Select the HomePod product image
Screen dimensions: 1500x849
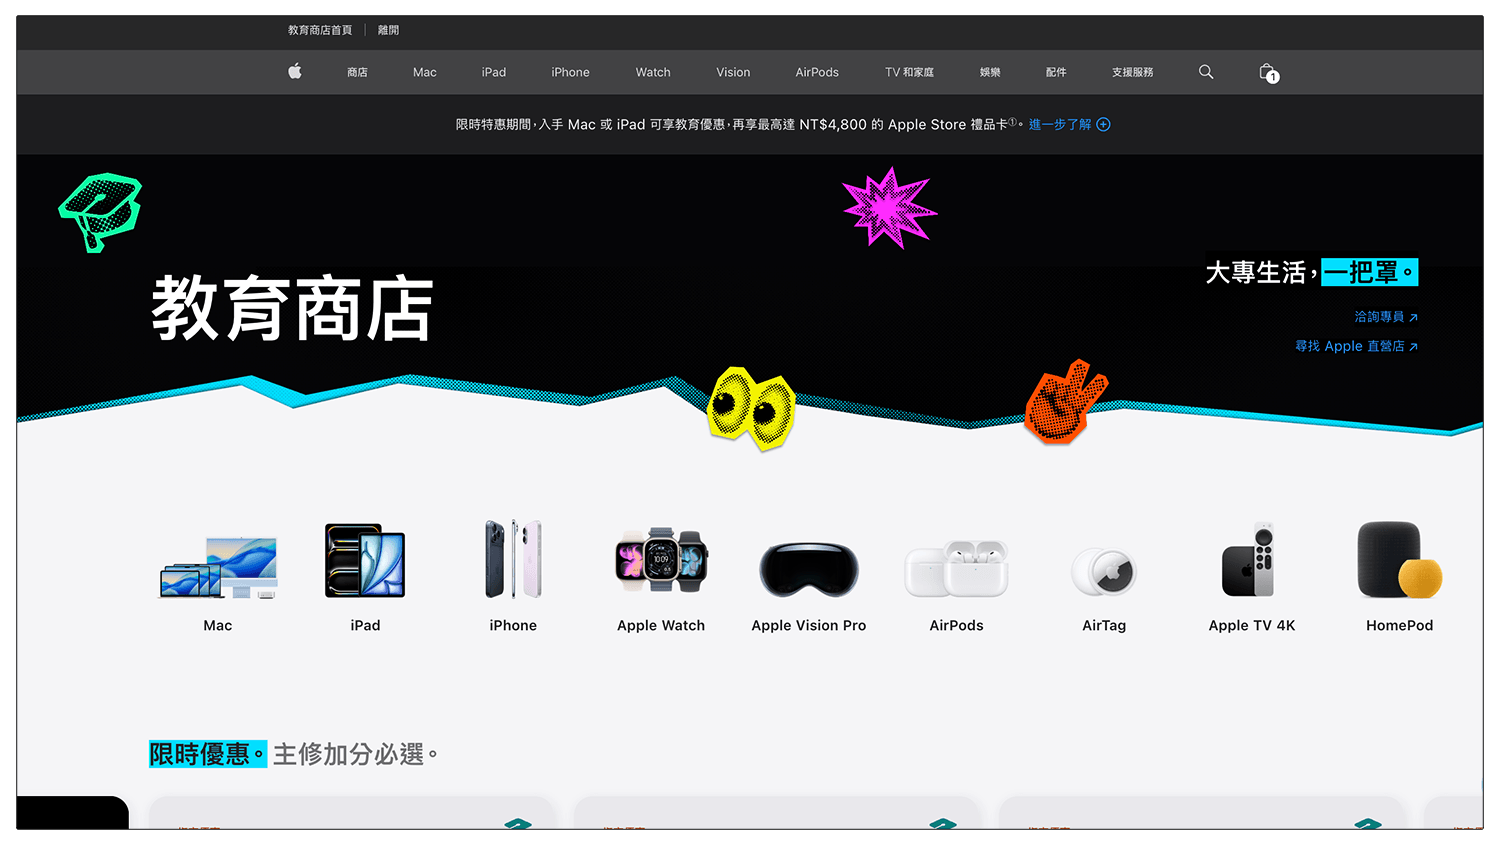1399,560
